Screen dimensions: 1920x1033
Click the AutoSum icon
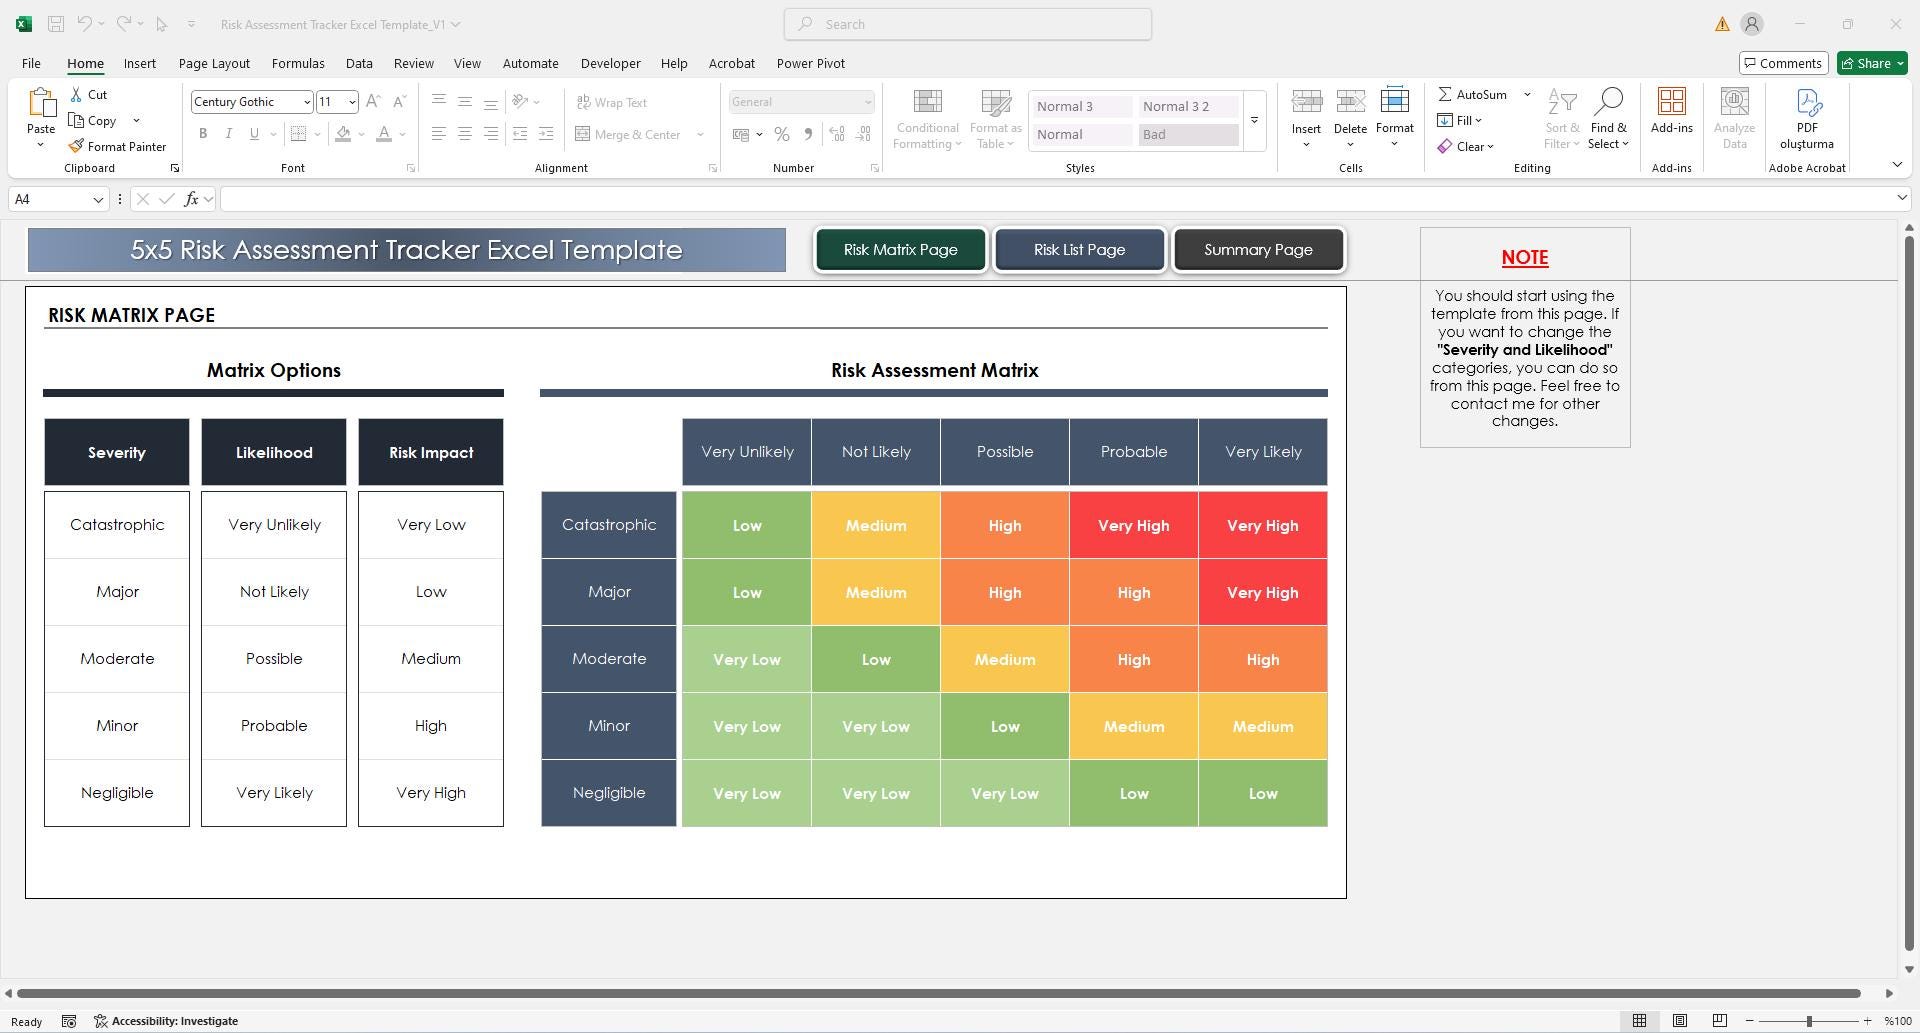(1448, 94)
